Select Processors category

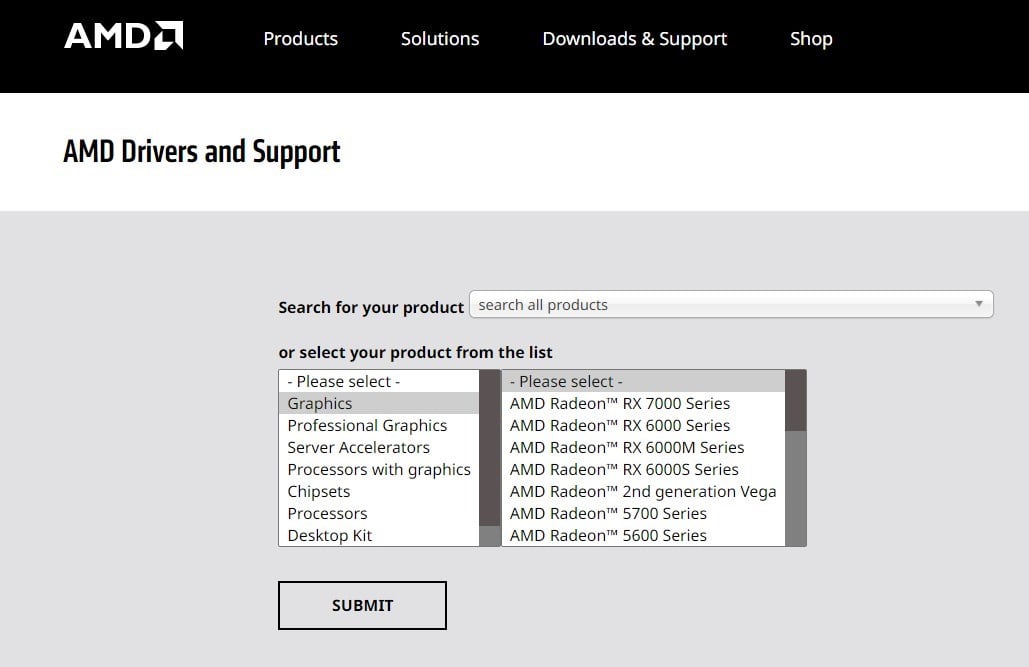coord(379,513)
